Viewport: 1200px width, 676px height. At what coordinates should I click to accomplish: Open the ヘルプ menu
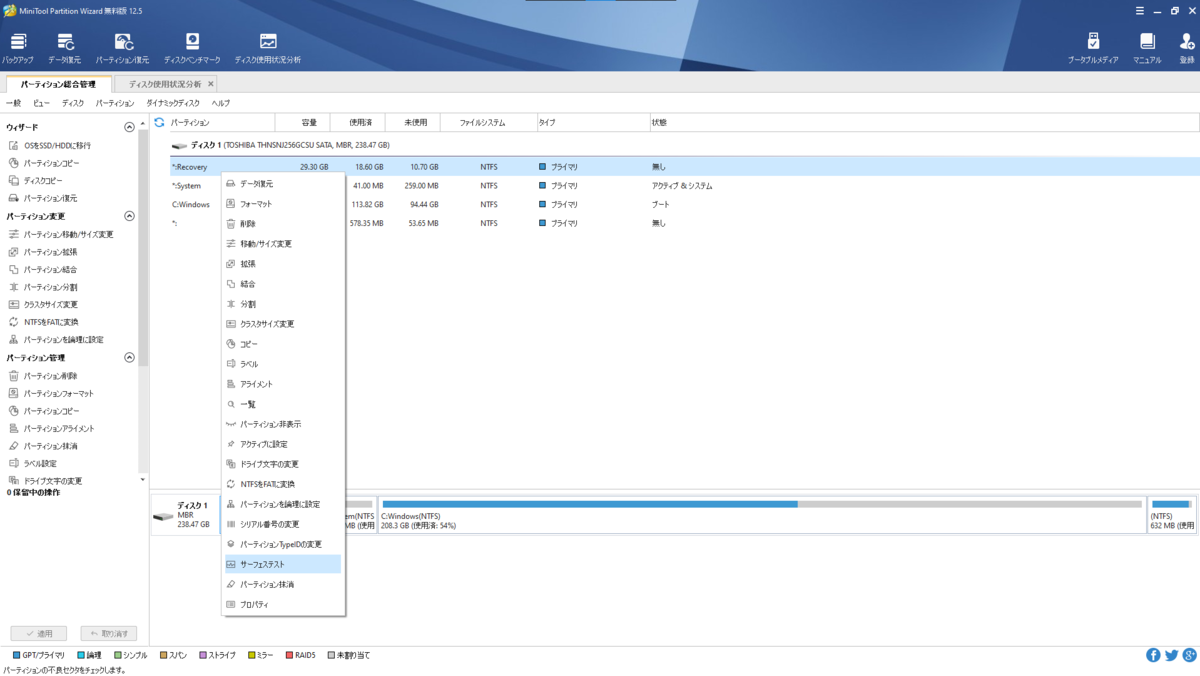(x=220, y=103)
